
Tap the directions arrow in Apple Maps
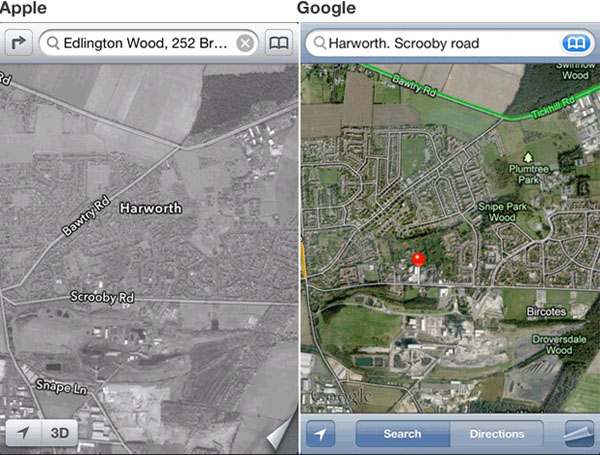pyautogui.click(x=18, y=43)
